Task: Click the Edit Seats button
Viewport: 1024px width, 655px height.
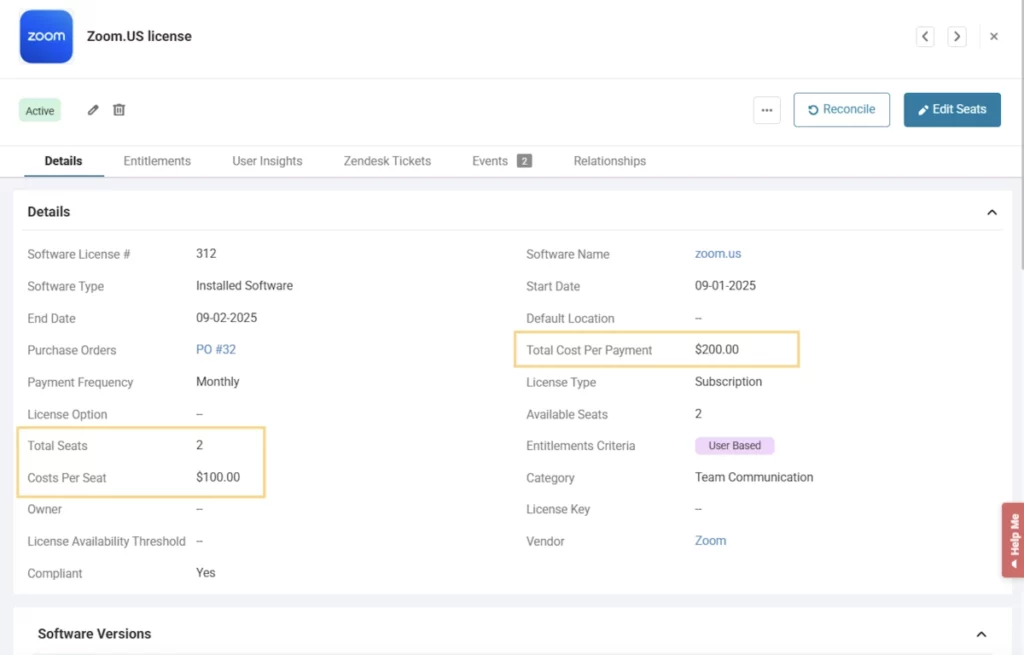Action: coord(952,110)
